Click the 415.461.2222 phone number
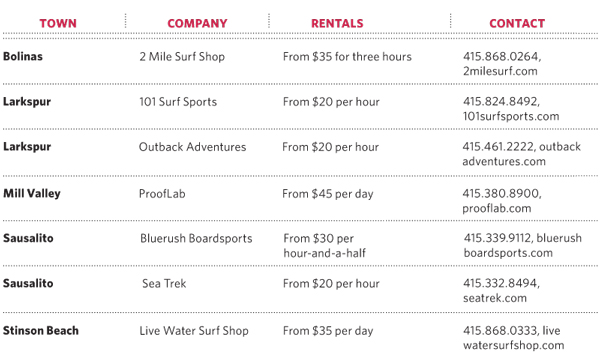 pyautogui.click(x=498, y=147)
